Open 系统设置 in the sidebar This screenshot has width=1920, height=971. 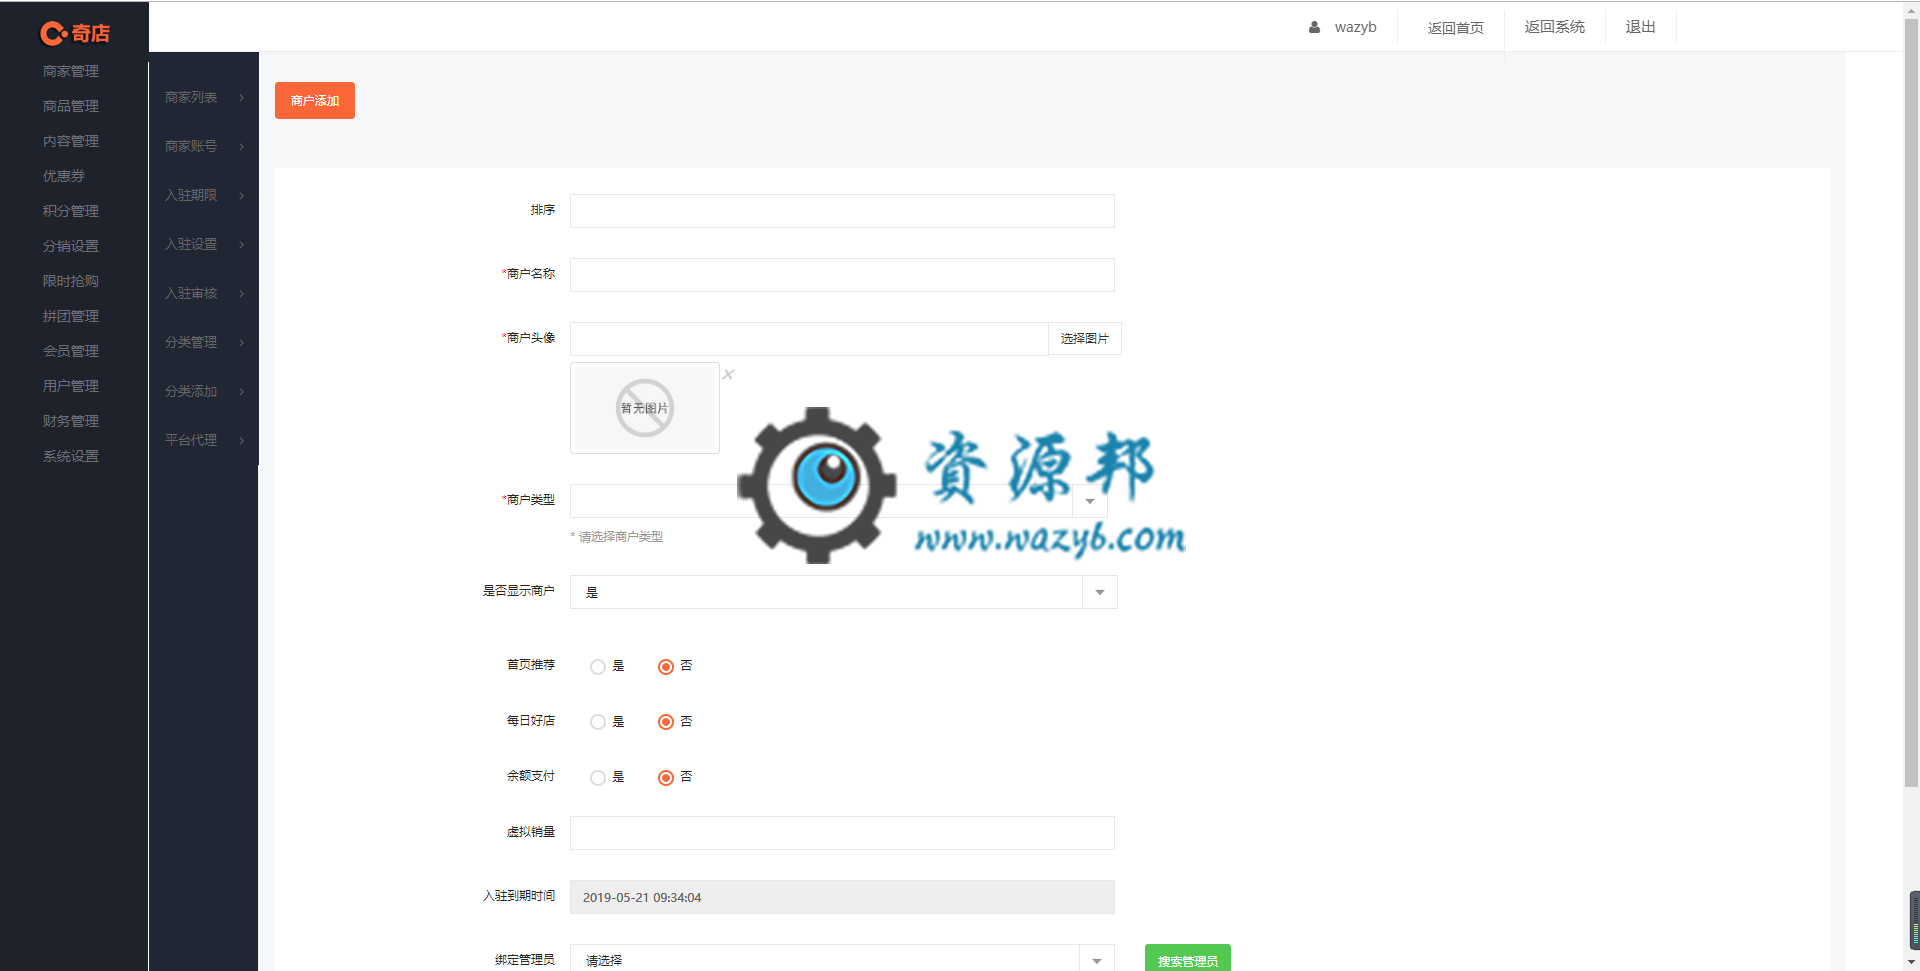tap(71, 456)
